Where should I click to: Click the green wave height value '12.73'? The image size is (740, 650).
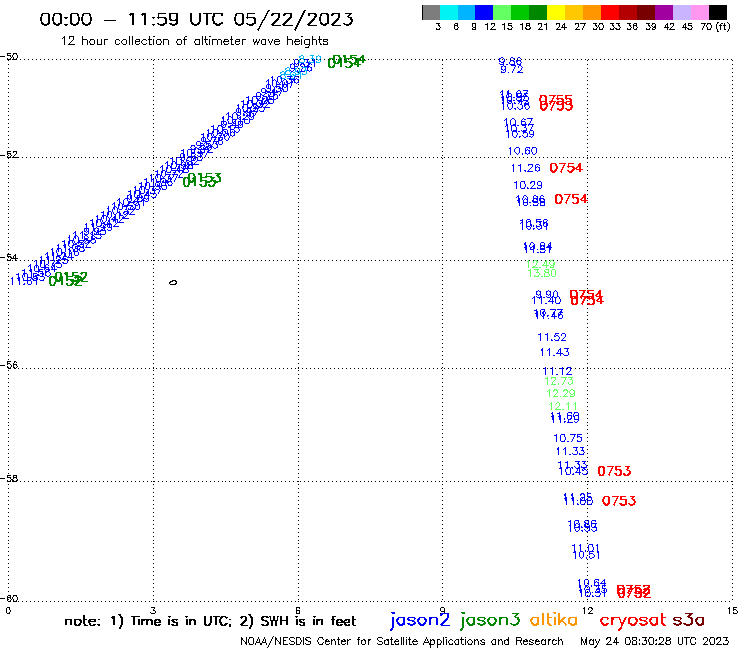pos(559,381)
